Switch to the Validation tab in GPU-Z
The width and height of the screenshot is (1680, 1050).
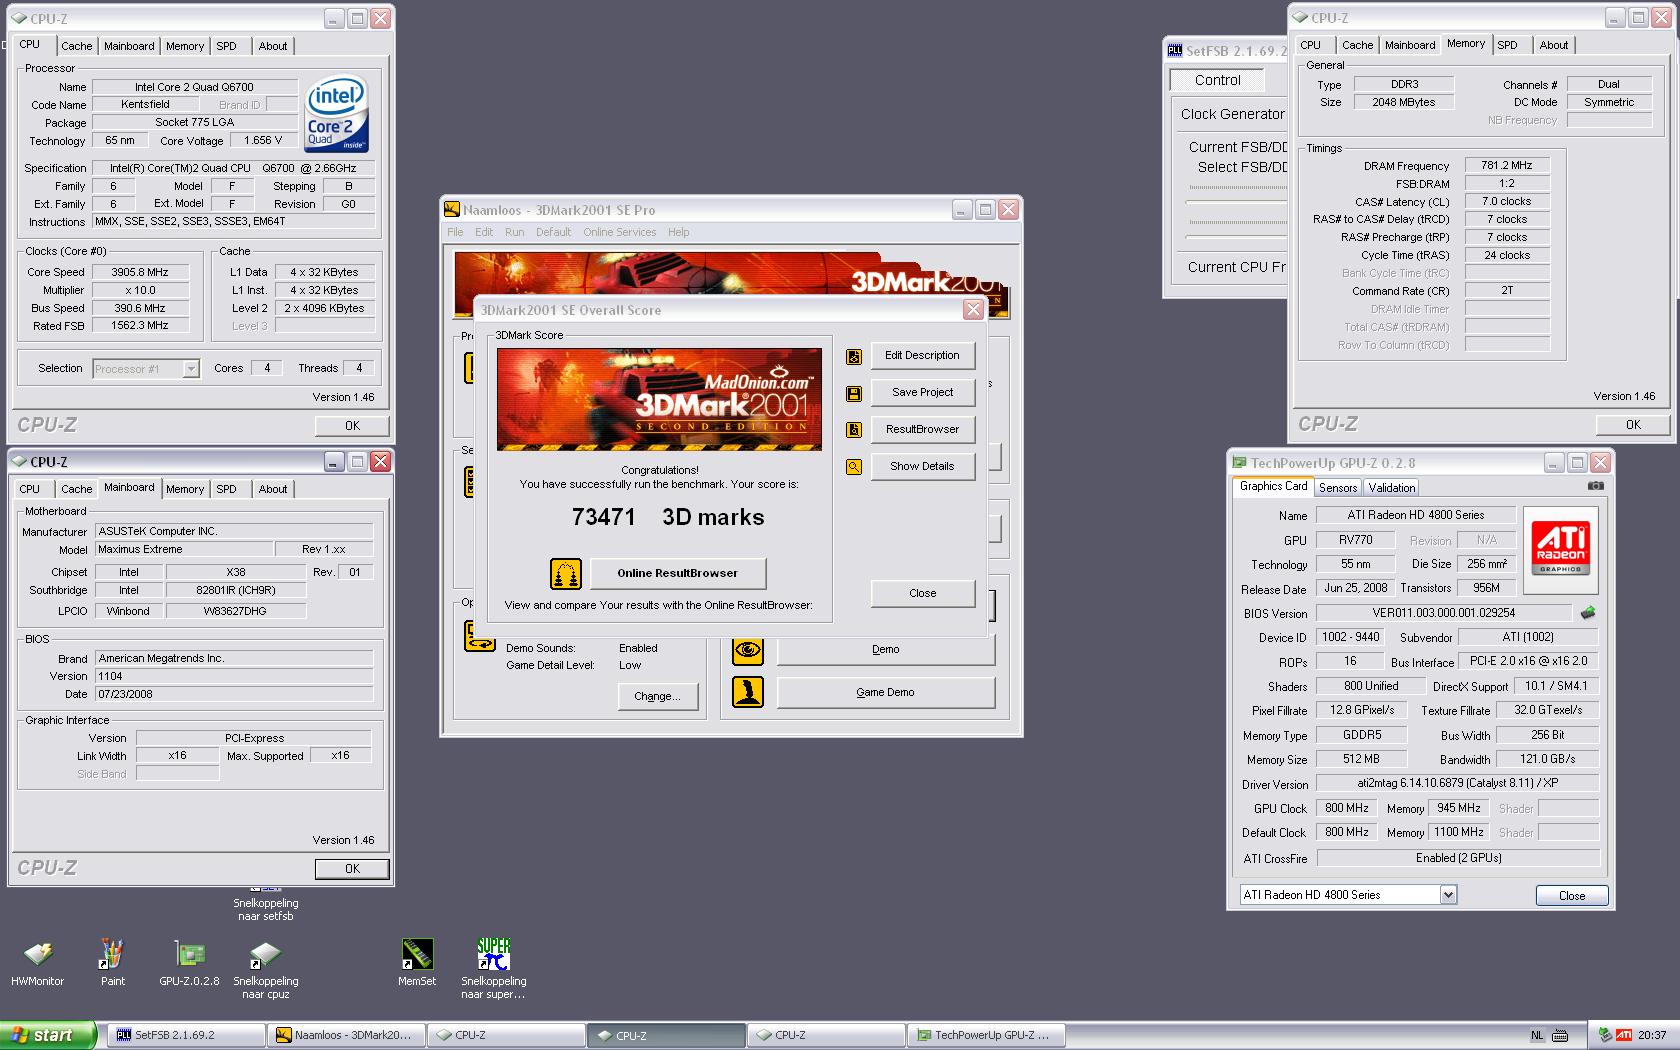pos(1391,488)
